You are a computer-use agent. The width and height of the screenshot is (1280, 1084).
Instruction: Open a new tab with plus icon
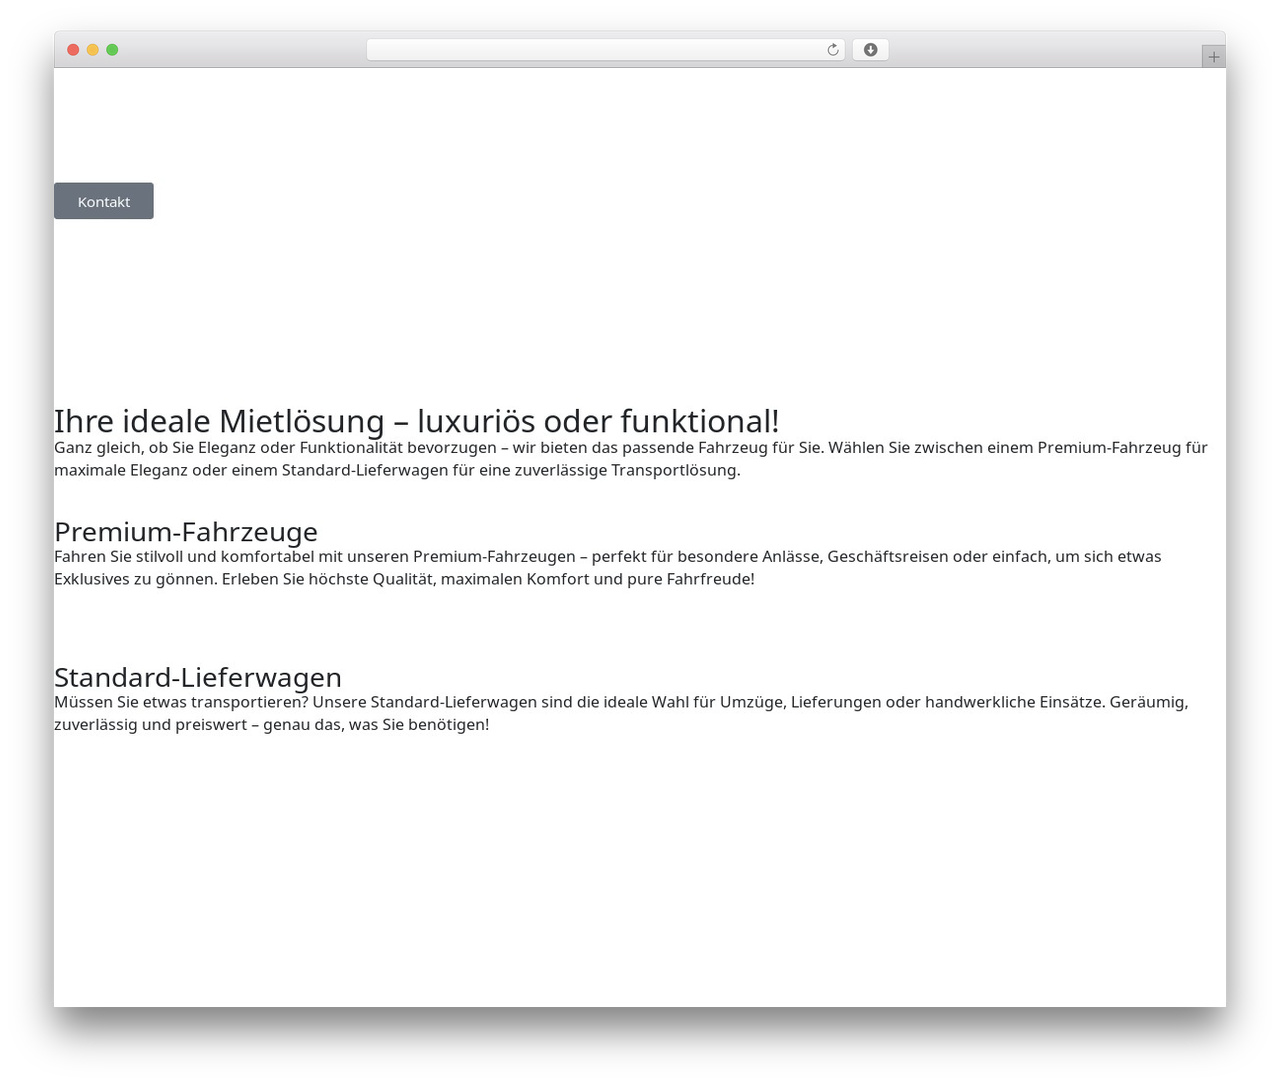(1213, 57)
